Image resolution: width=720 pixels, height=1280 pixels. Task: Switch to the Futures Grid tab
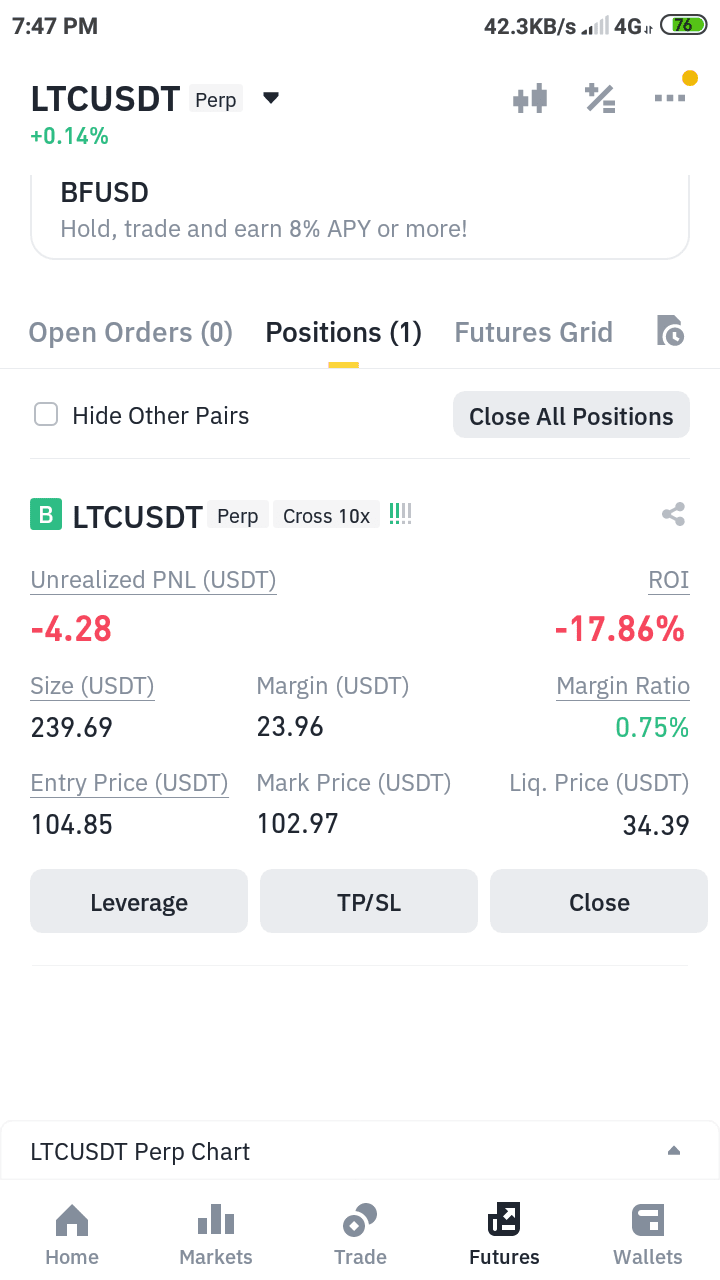pos(534,332)
